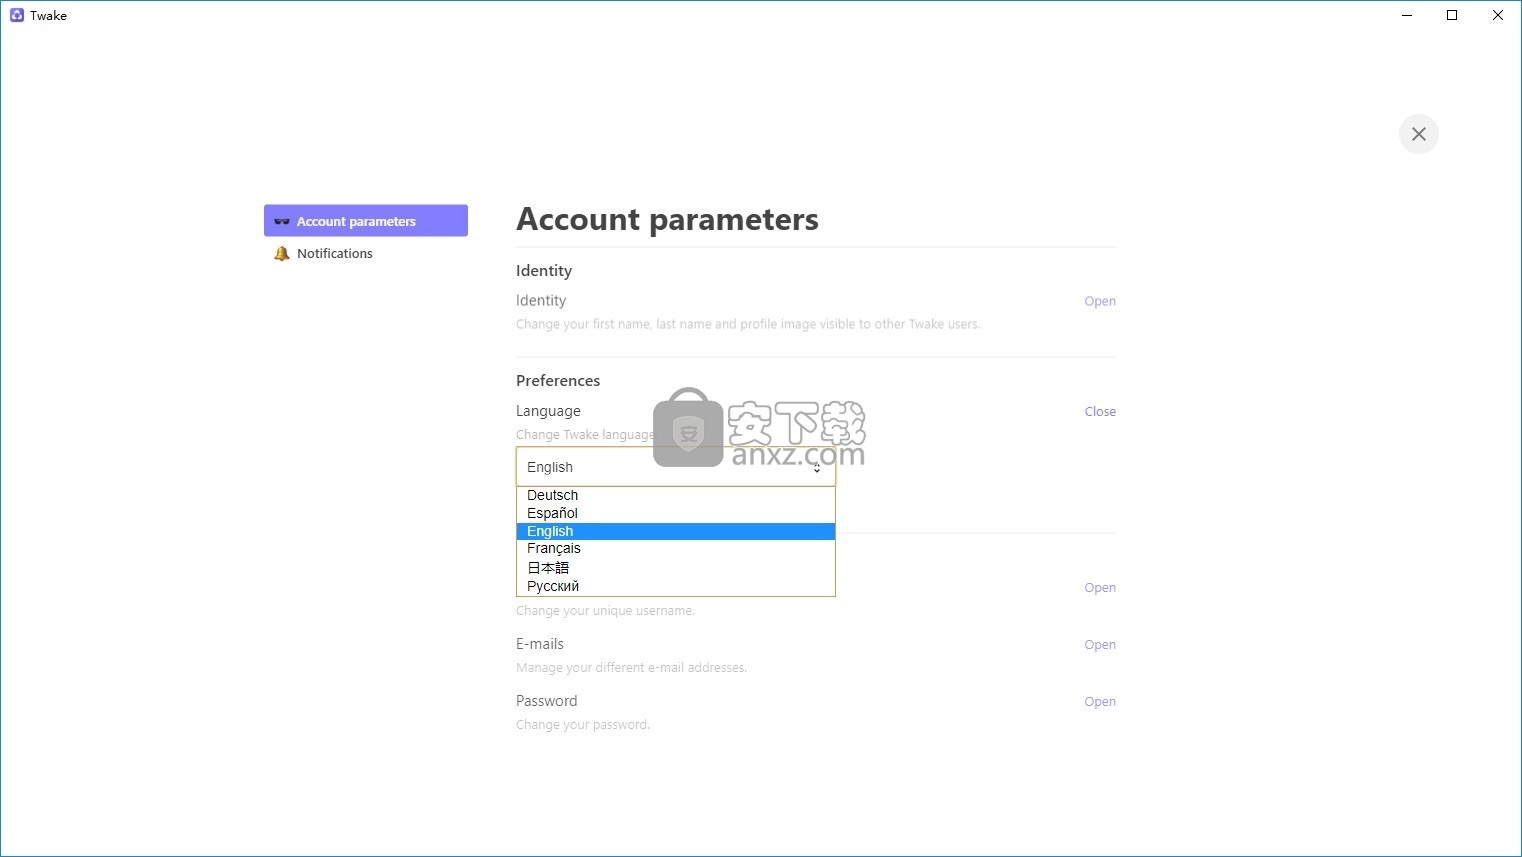The image size is (1522, 857).
Task: Open the Account parameters section
Action: click(x=366, y=221)
